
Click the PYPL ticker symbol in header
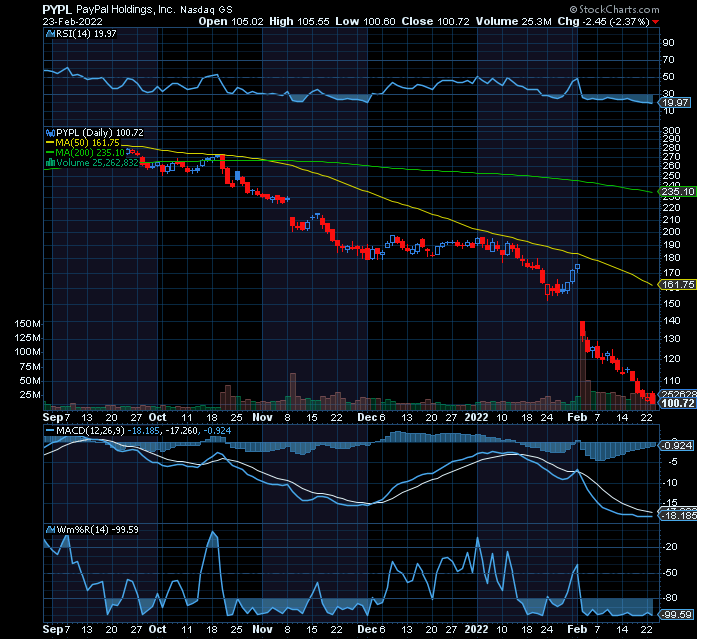57,10
